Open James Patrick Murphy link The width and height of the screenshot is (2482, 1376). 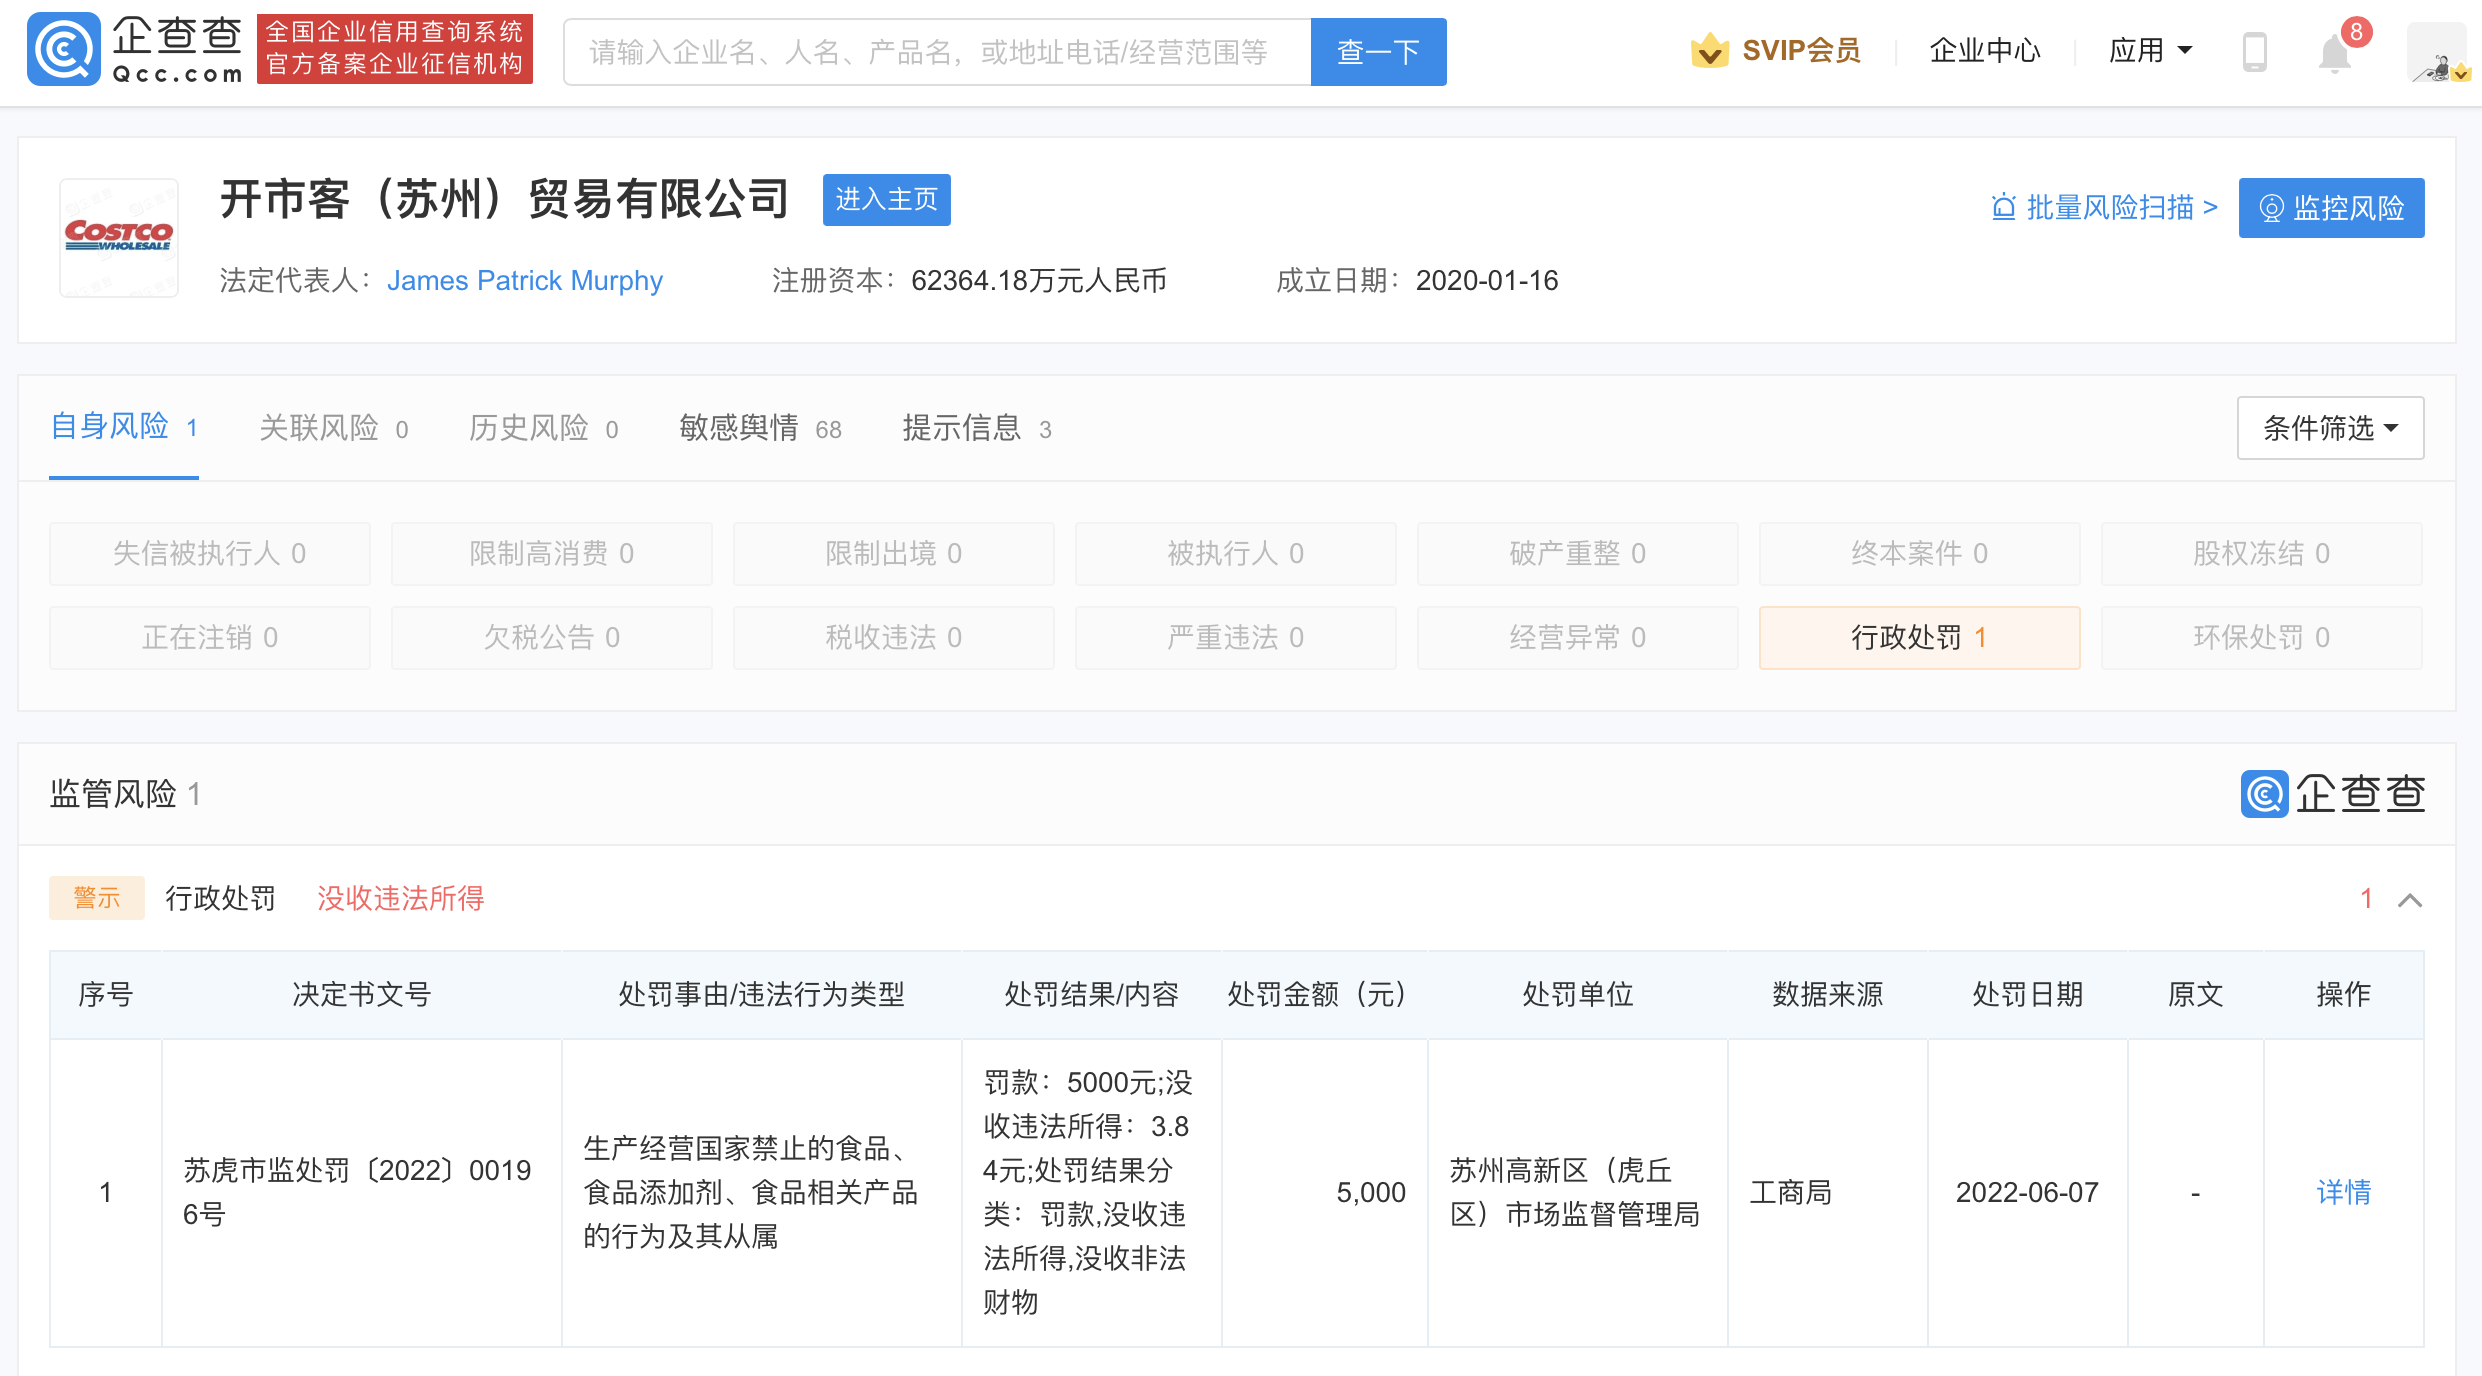[525, 281]
